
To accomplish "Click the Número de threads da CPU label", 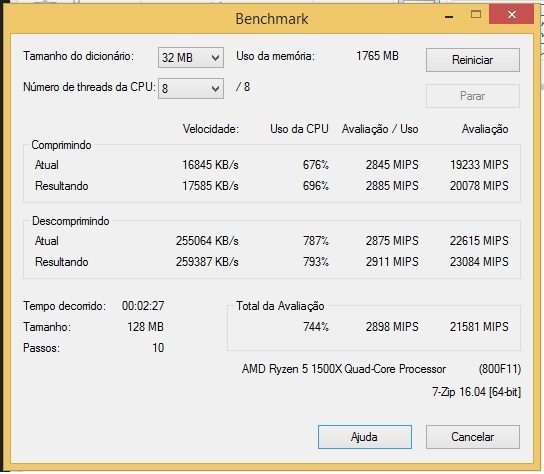I will click(x=89, y=87).
